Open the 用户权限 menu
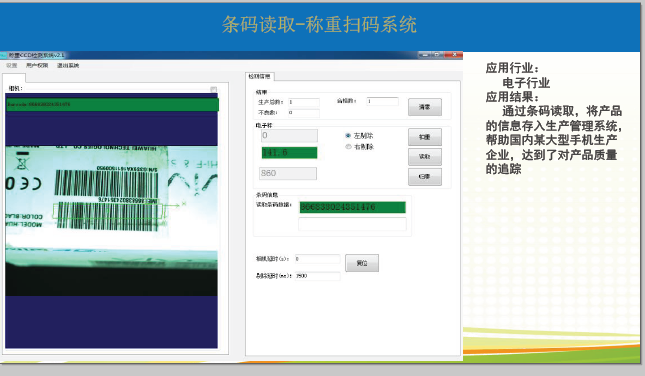Viewport: 645px width, 376px height. pos(37,65)
